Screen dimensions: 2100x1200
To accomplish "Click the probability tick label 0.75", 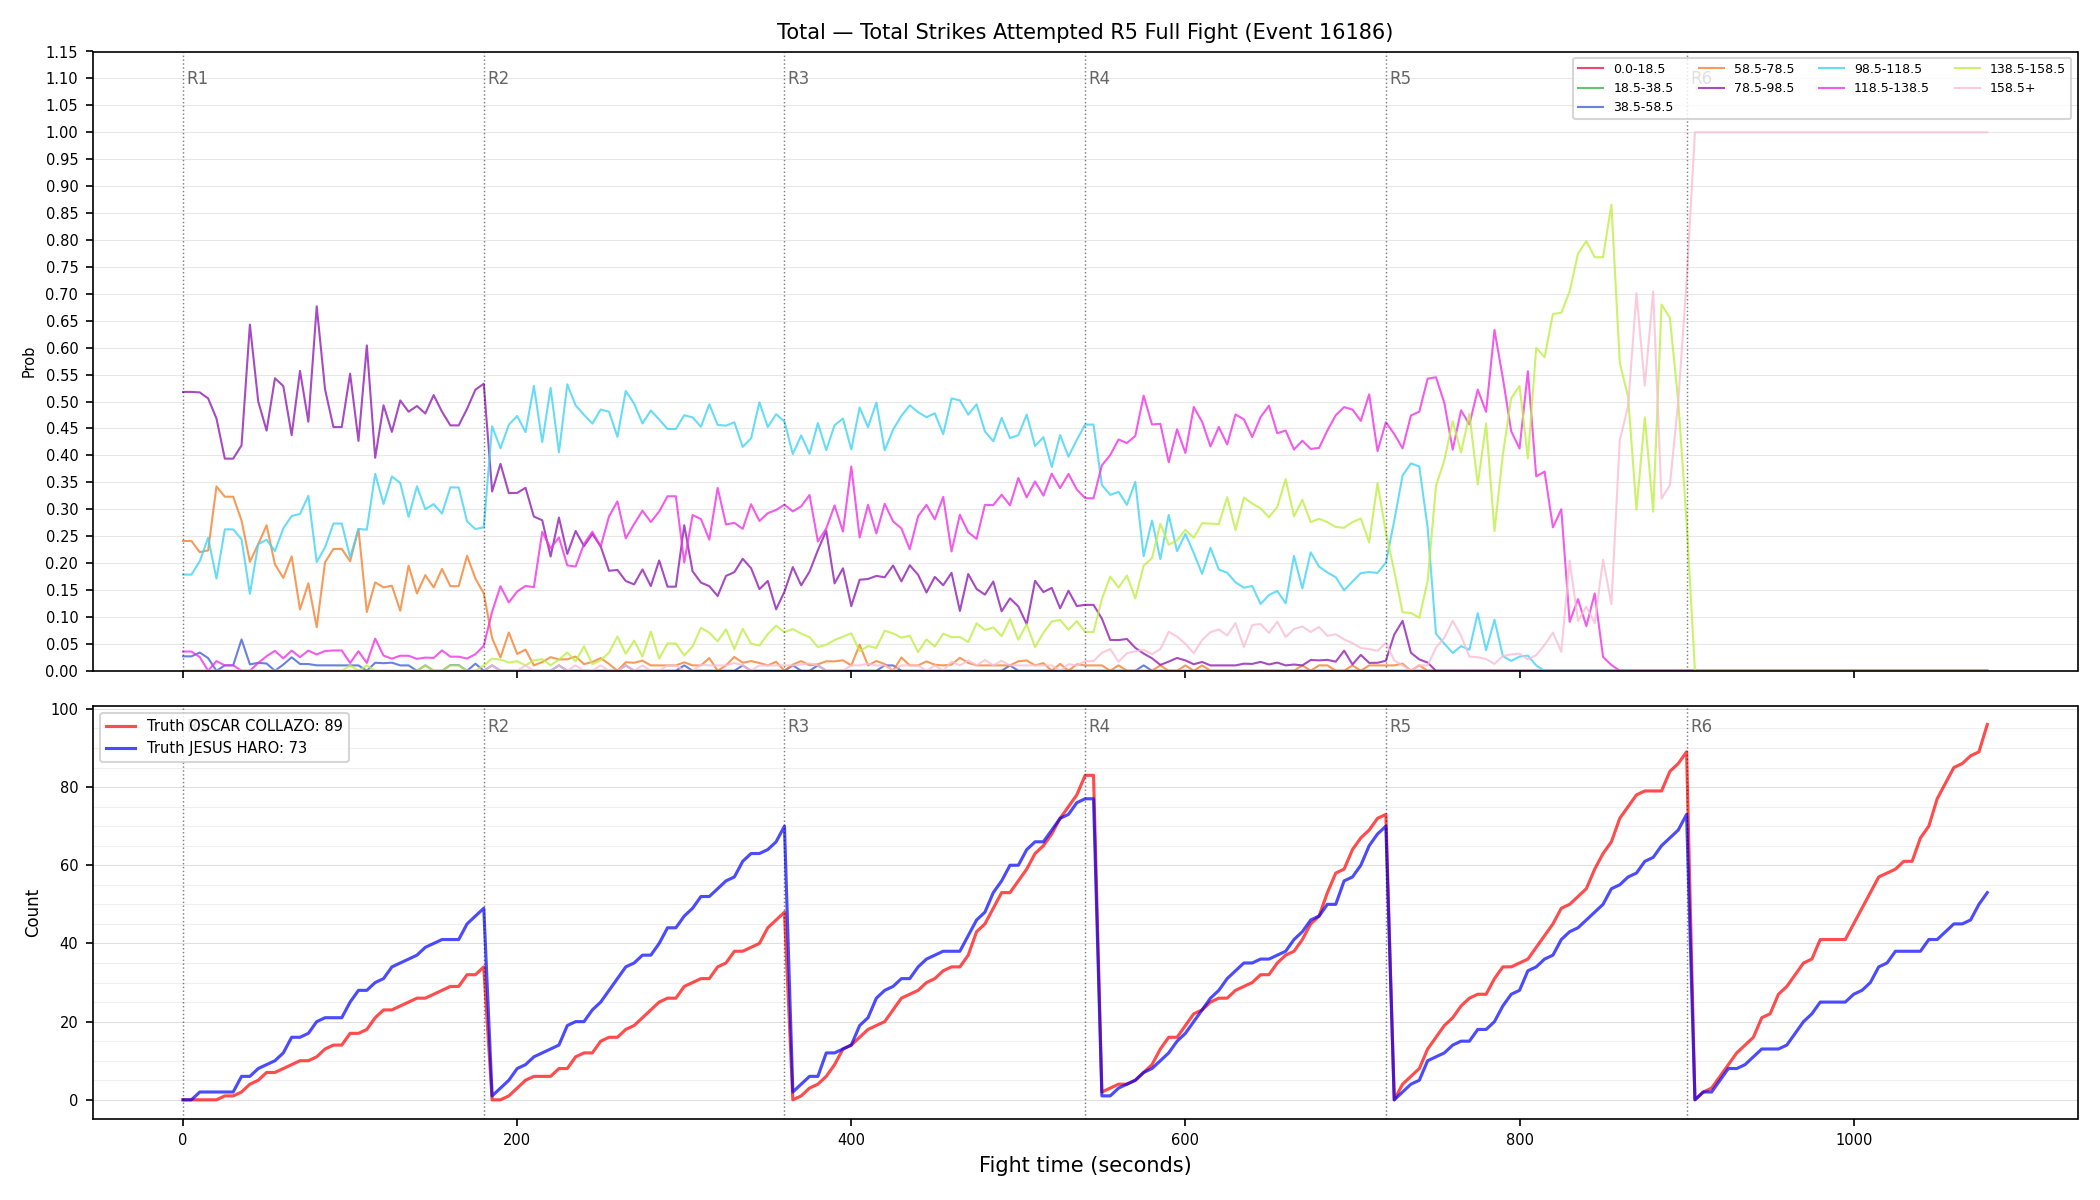I will [62, 267].
